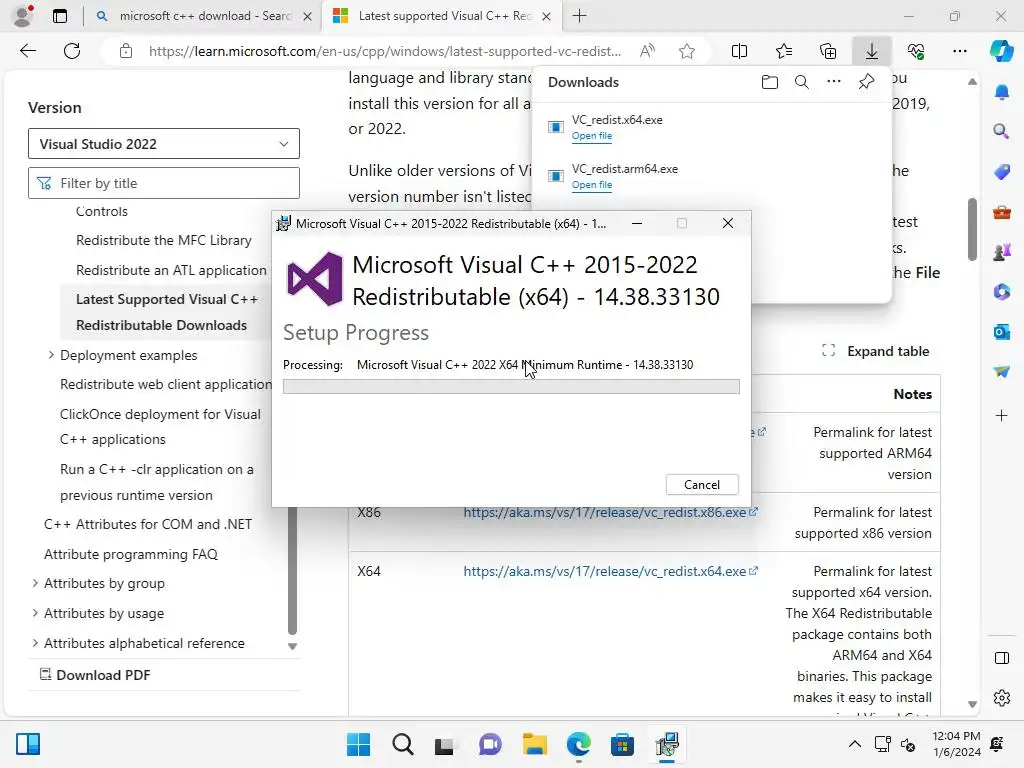
Task: Open sidebar settings gear icon
Action: (x=1002, y=698)
